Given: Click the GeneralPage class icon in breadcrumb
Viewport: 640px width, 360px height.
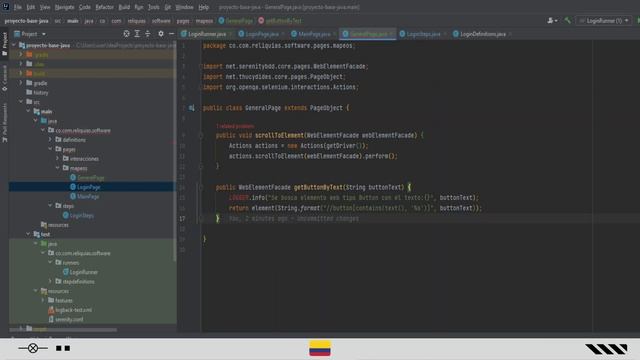Looking at the screenshot, I should (221, 20).
